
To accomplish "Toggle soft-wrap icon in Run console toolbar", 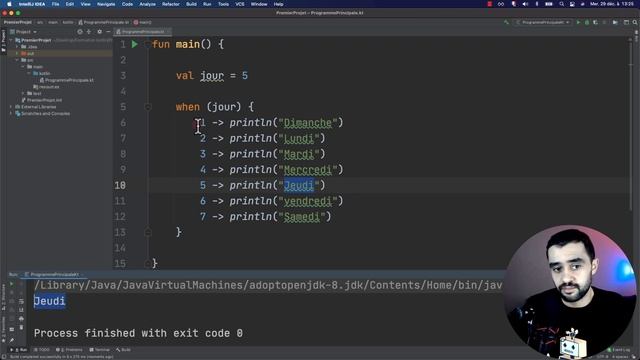I will [21, 301].
